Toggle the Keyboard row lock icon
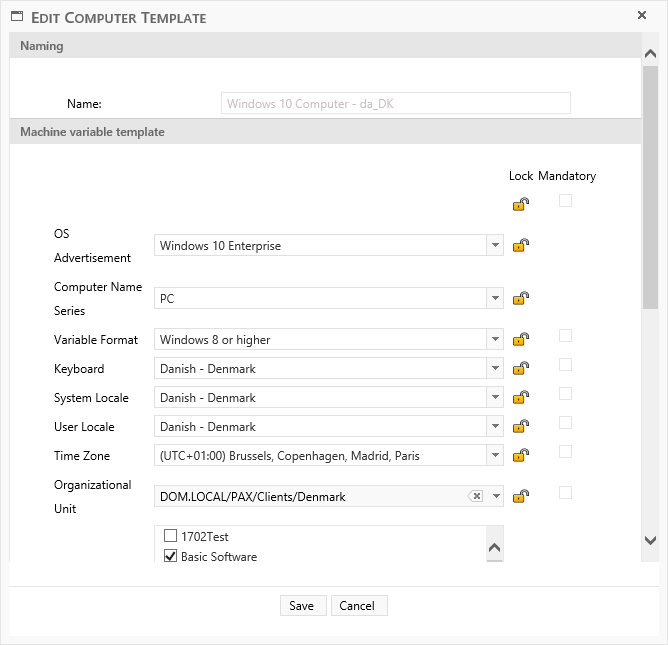Screen dimensions: 668x645 click(521, 368)
